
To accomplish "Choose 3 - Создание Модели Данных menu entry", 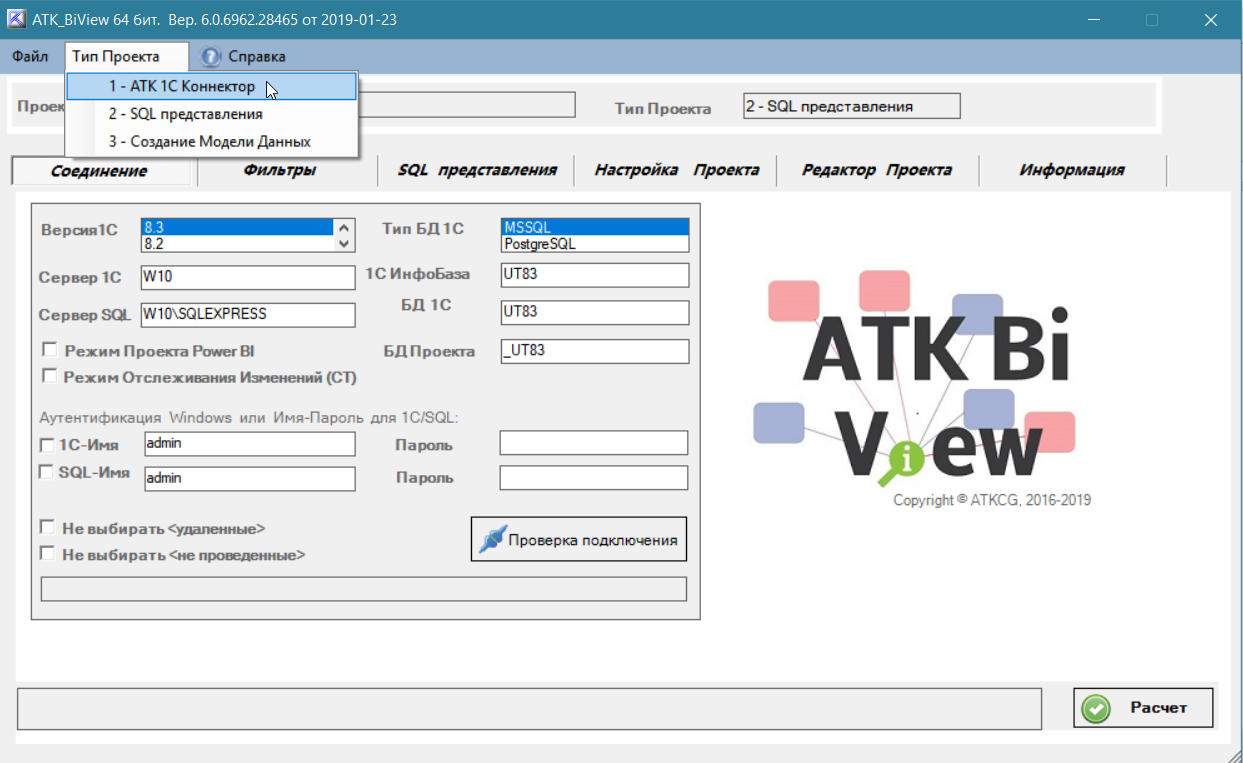I will (210, 142).
